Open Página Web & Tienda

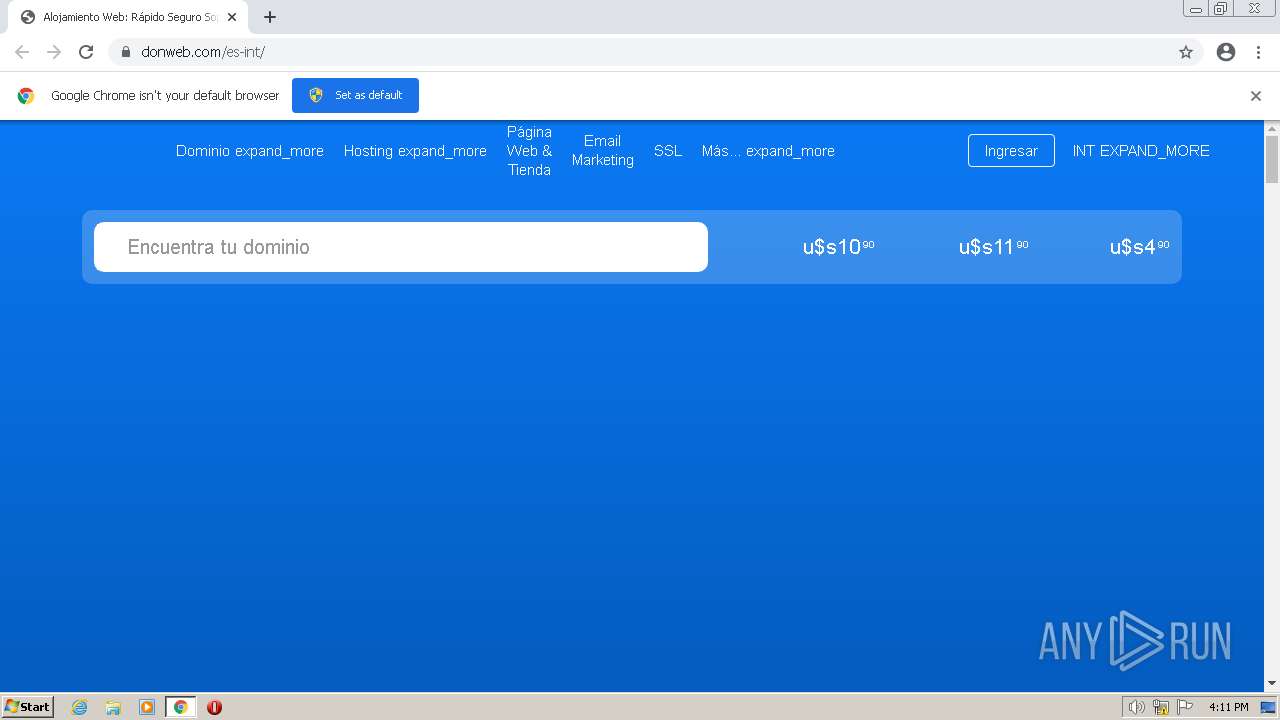click(x=529, y=151)
